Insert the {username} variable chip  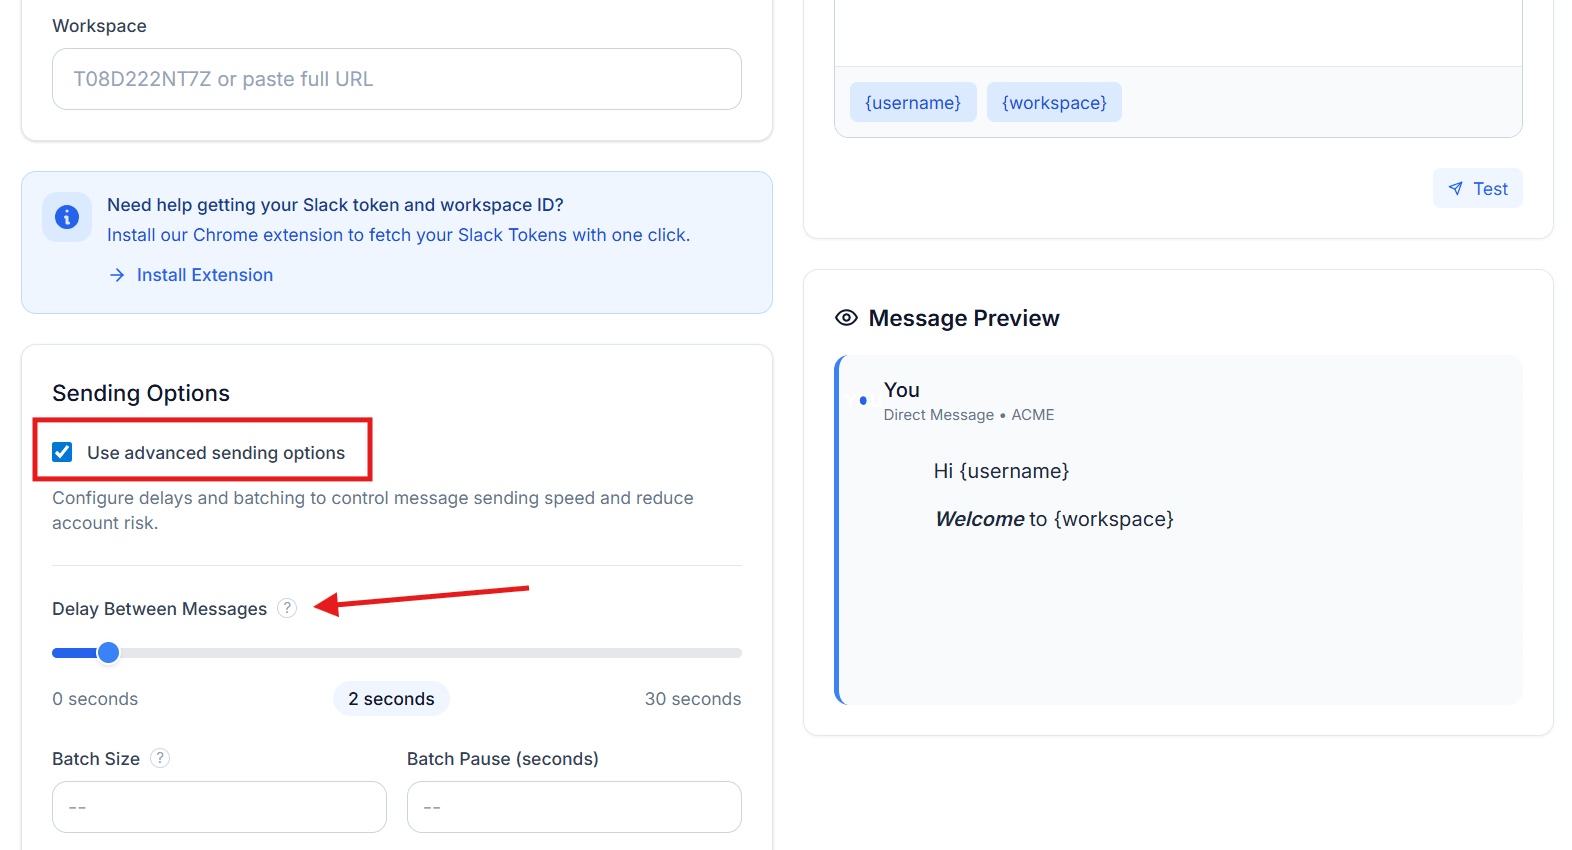coord(913,103)
